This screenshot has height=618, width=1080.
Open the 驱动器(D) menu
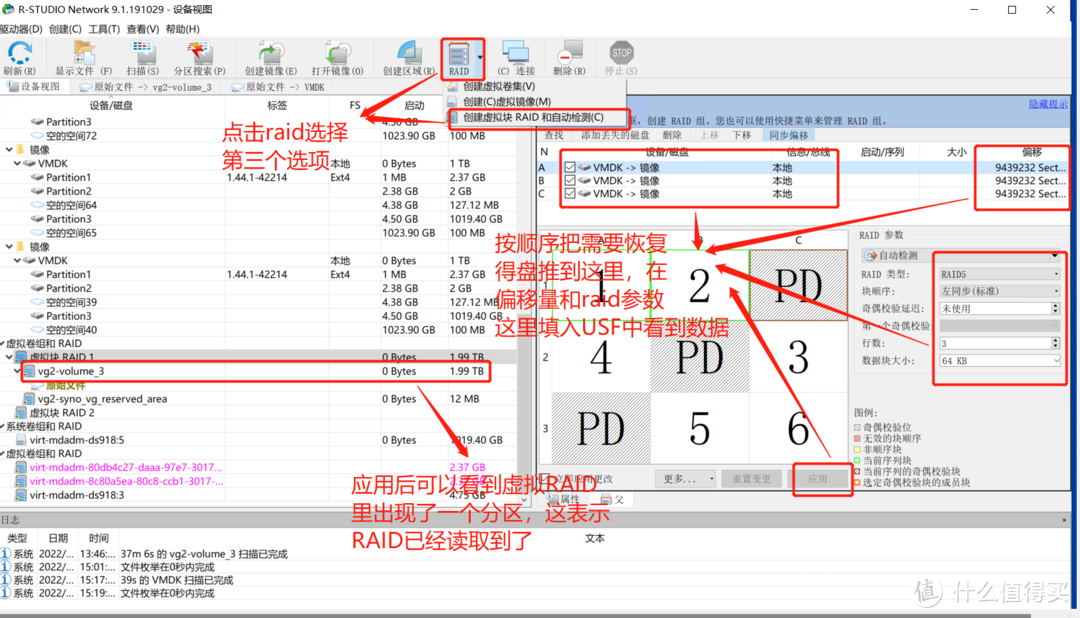pos(21,29)
